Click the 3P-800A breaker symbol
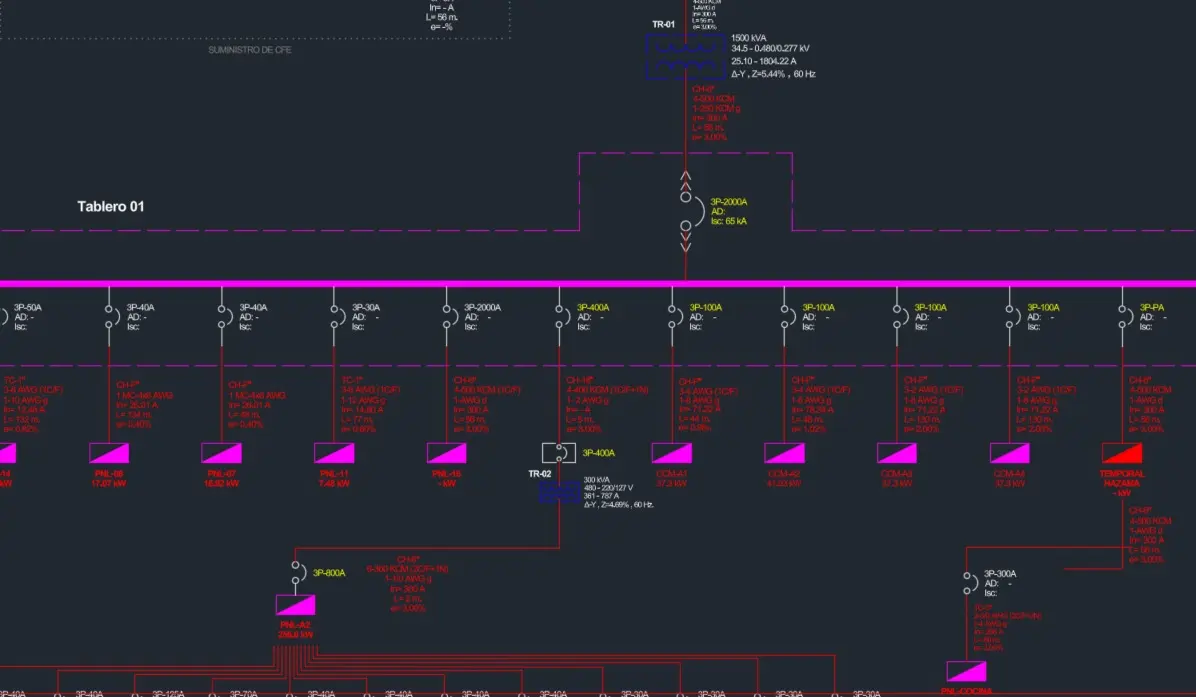 click(298, 573)
